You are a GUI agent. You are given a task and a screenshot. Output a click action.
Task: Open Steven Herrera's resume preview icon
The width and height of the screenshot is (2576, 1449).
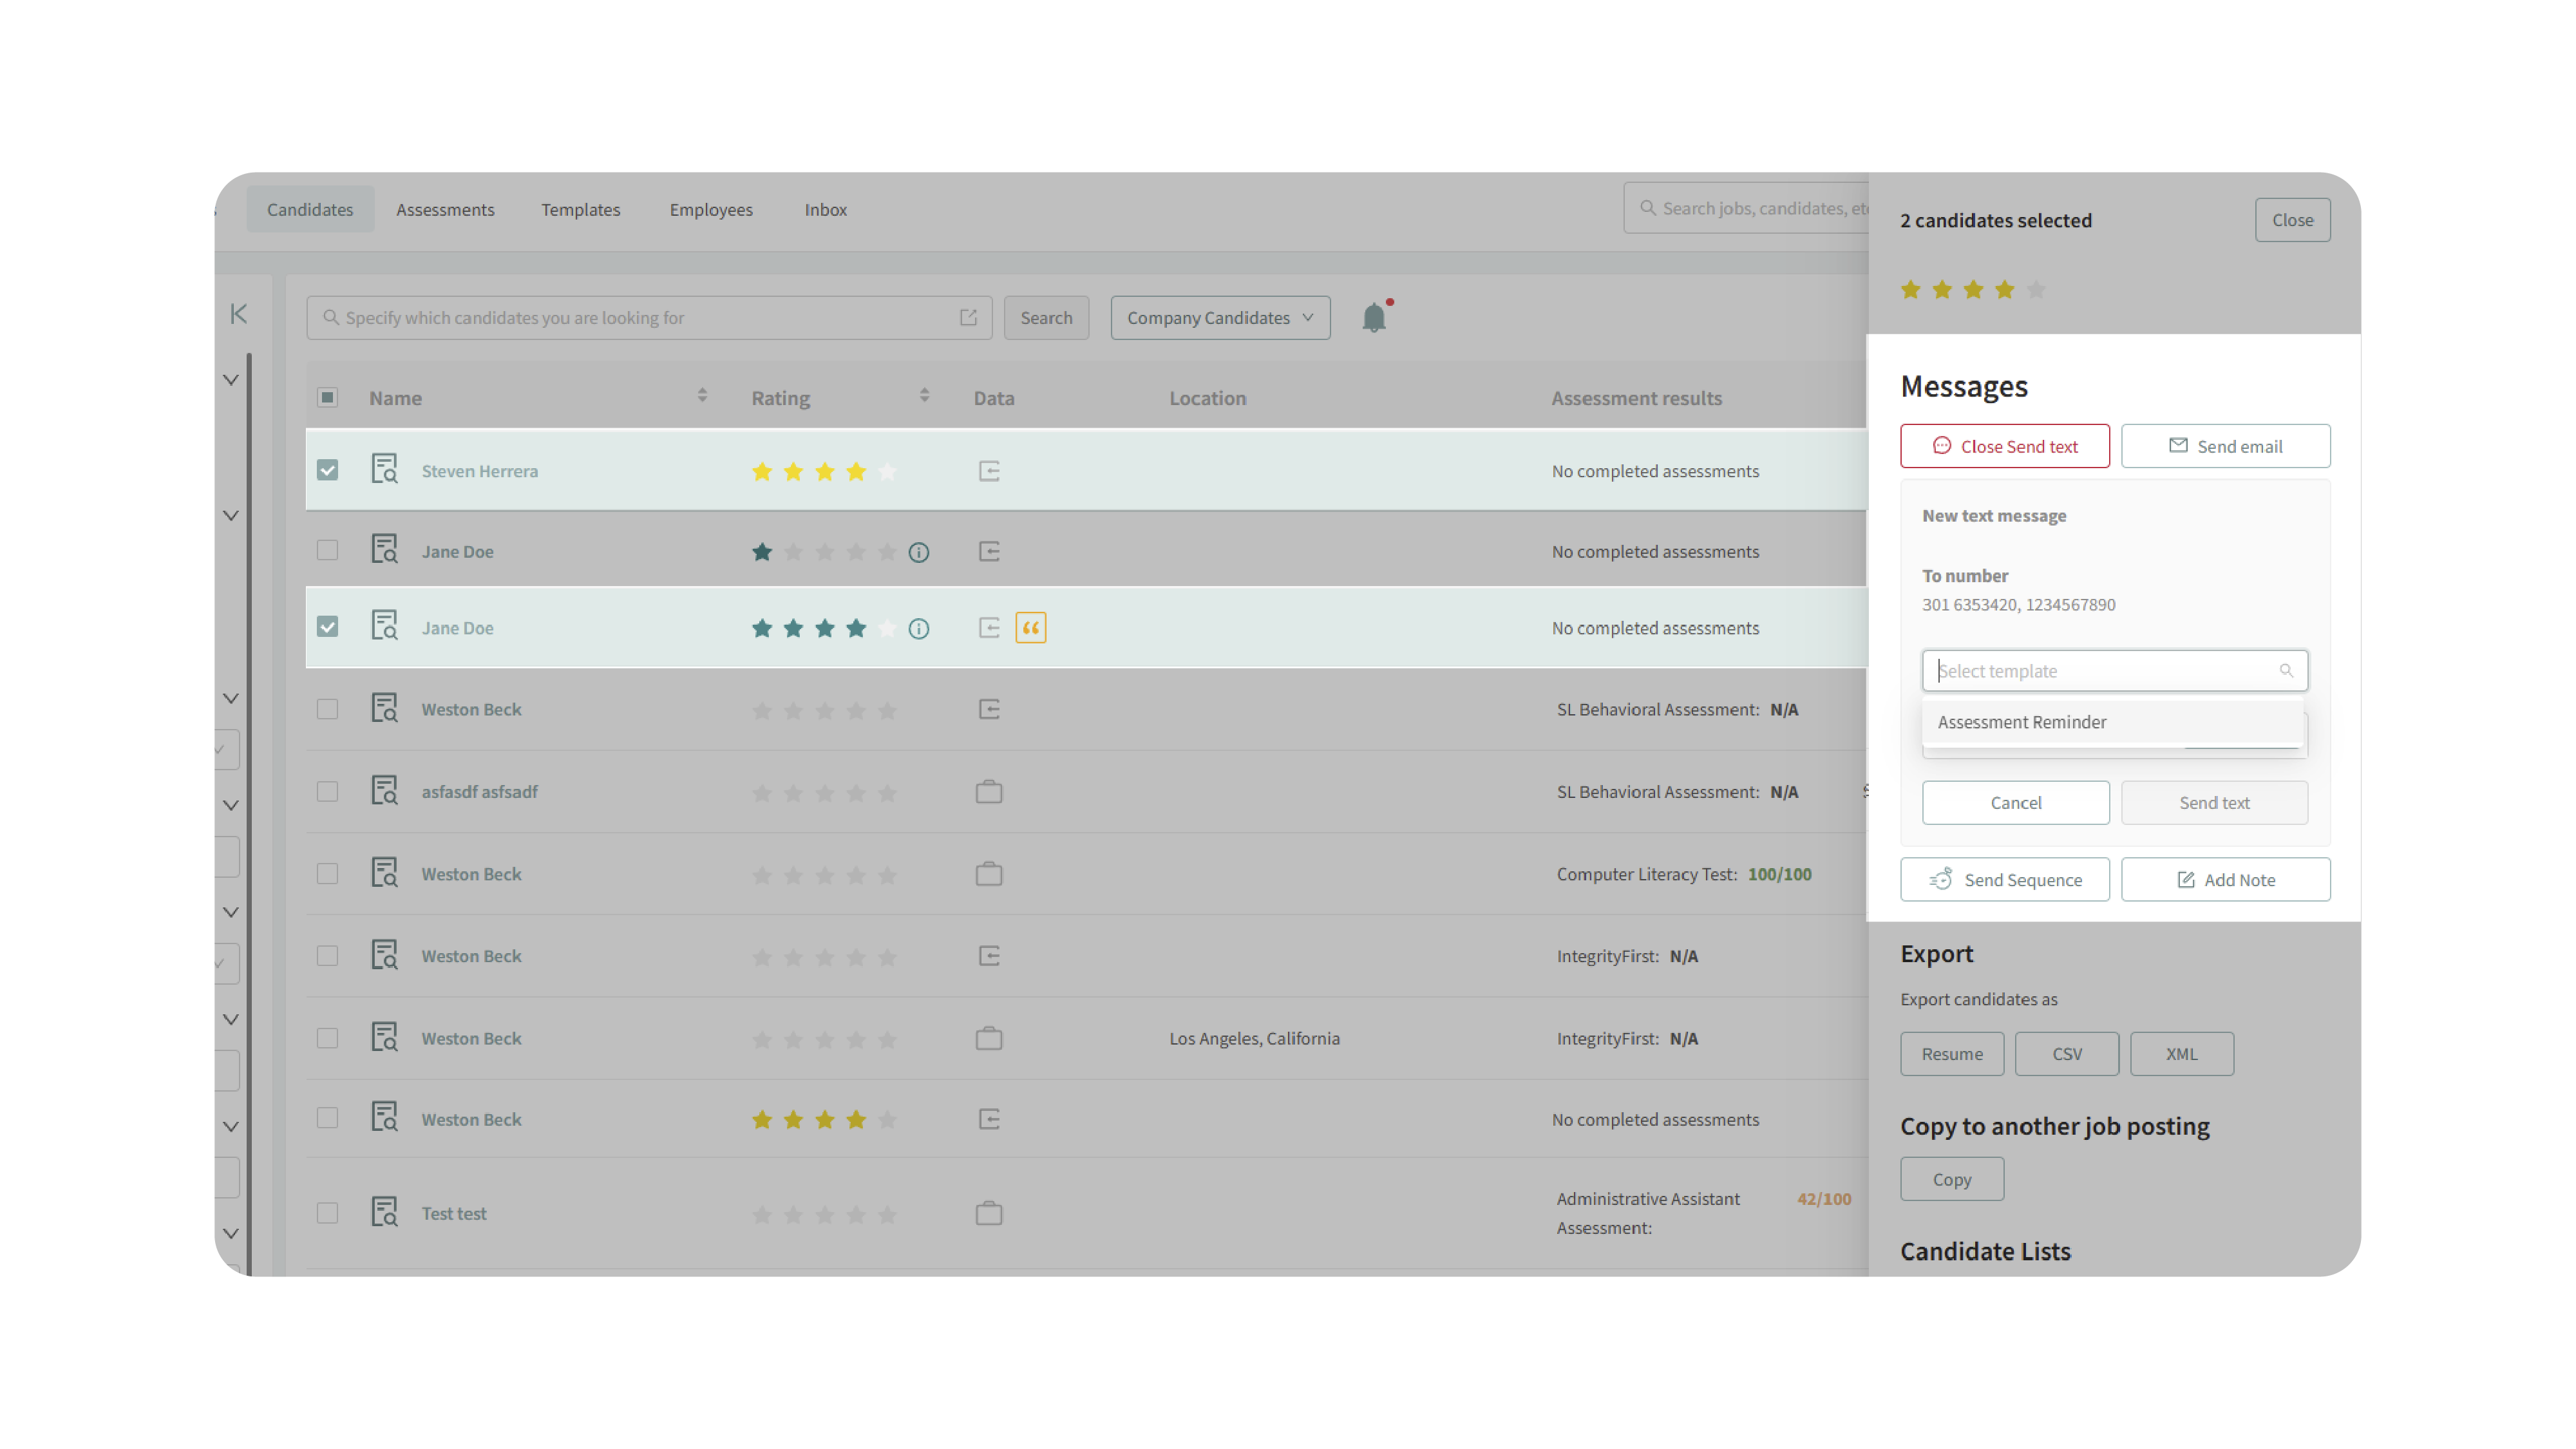coord(385,469)
